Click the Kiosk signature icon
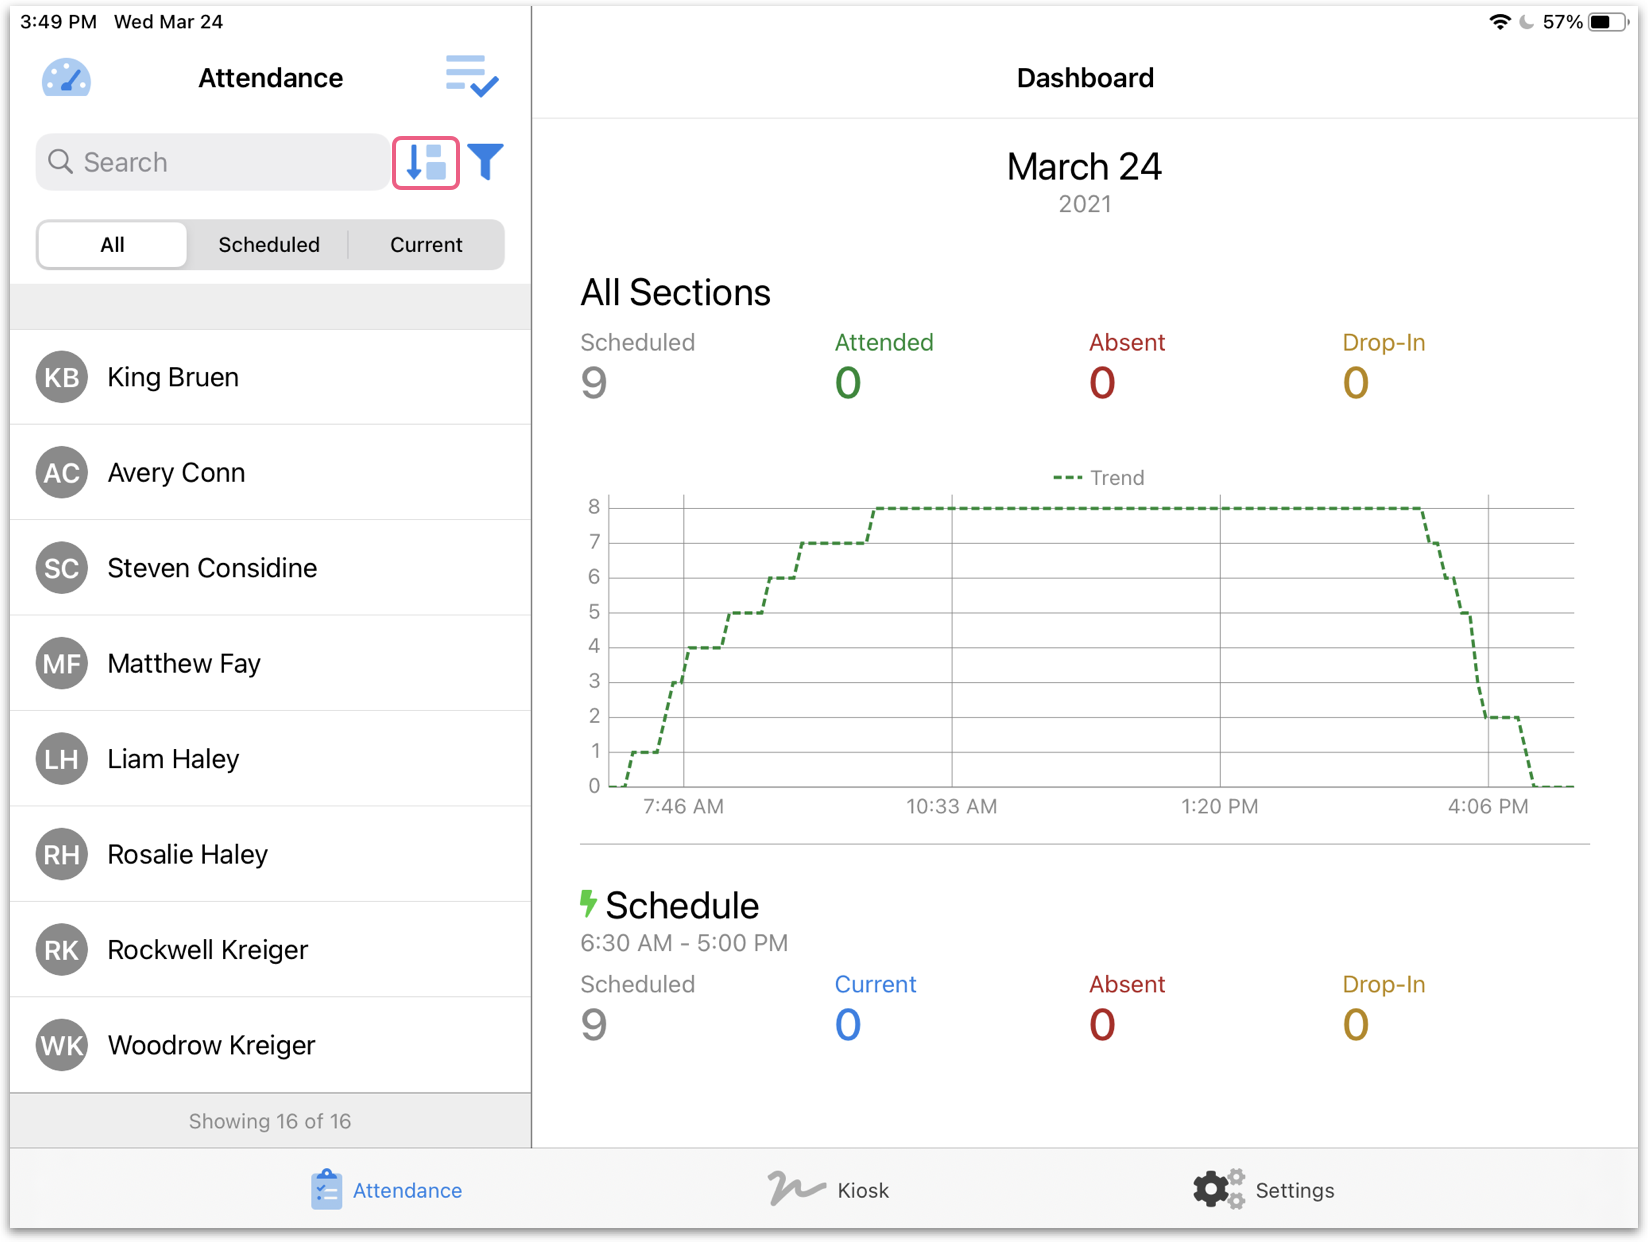1648x1242 pixels. (x=796, y=1188)
